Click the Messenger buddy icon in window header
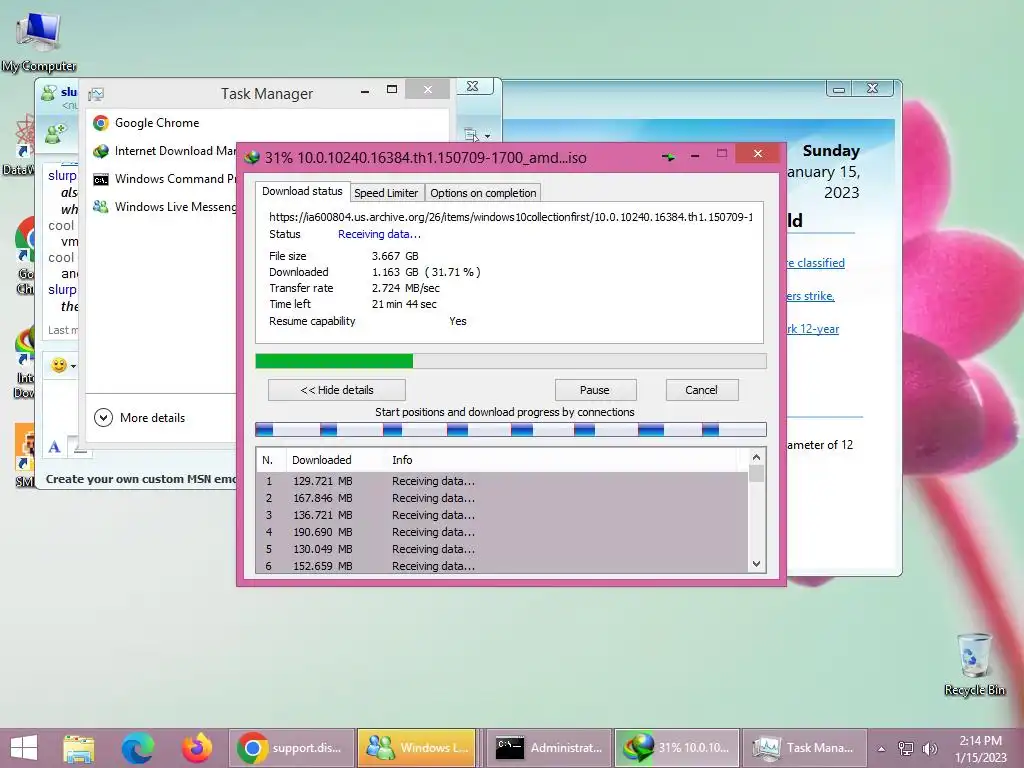 pos(48,93)
